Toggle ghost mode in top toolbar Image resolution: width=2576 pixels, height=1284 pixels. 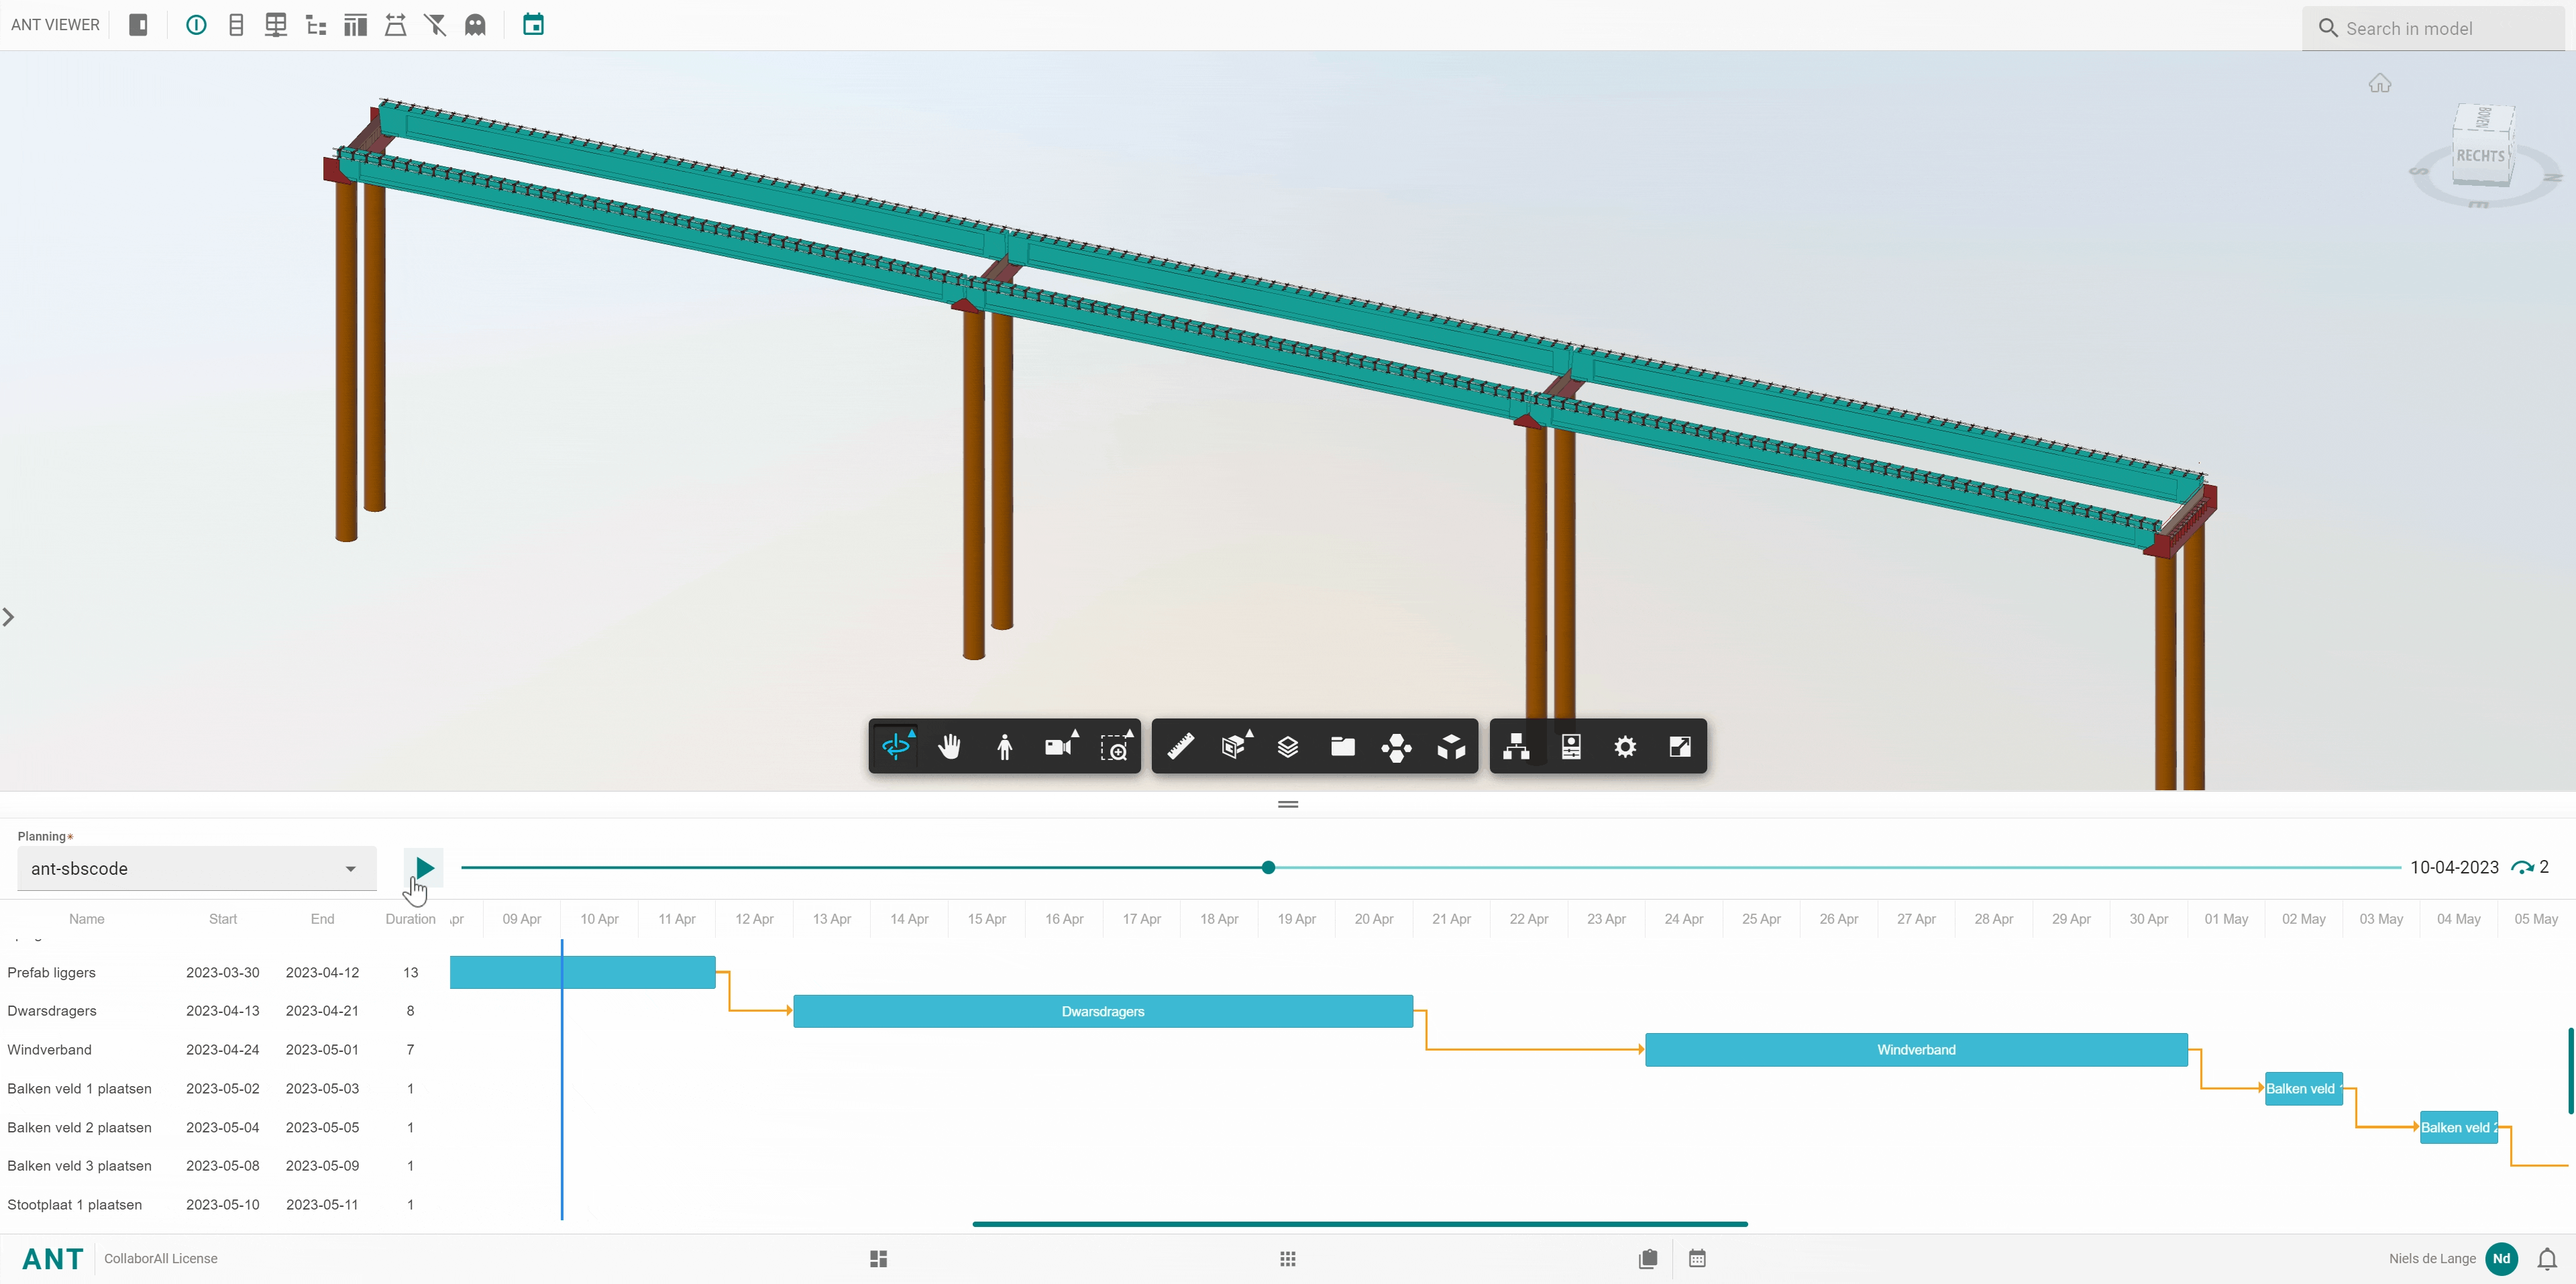coord(475,25)
